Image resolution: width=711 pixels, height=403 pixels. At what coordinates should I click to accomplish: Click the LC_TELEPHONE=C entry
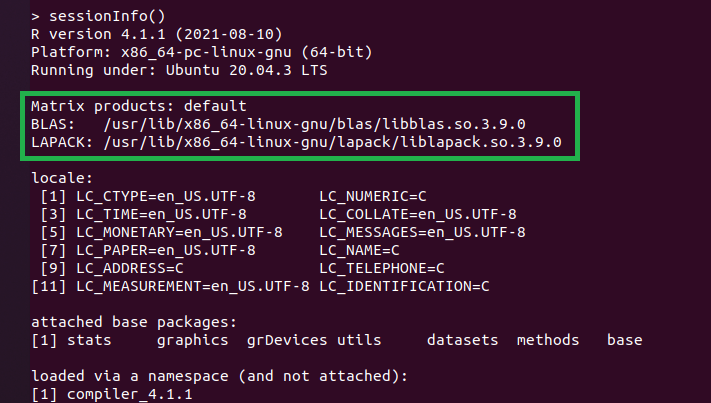click(x=382, y=269)
